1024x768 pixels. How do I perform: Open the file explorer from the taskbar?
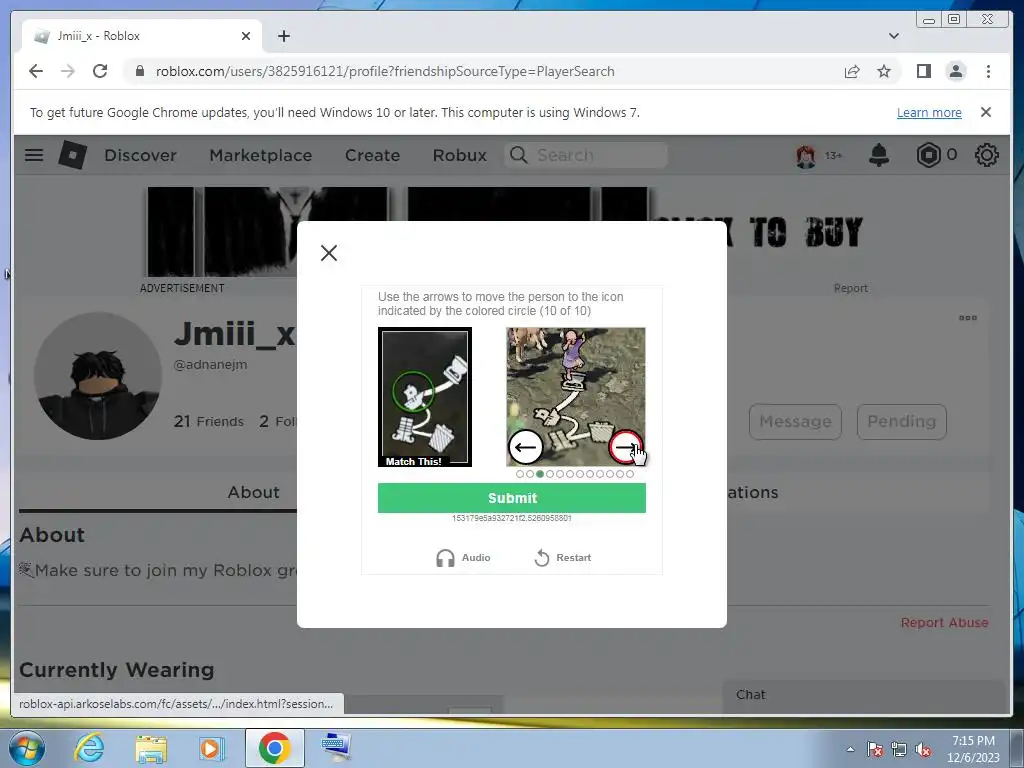click(x=151, y=748)
